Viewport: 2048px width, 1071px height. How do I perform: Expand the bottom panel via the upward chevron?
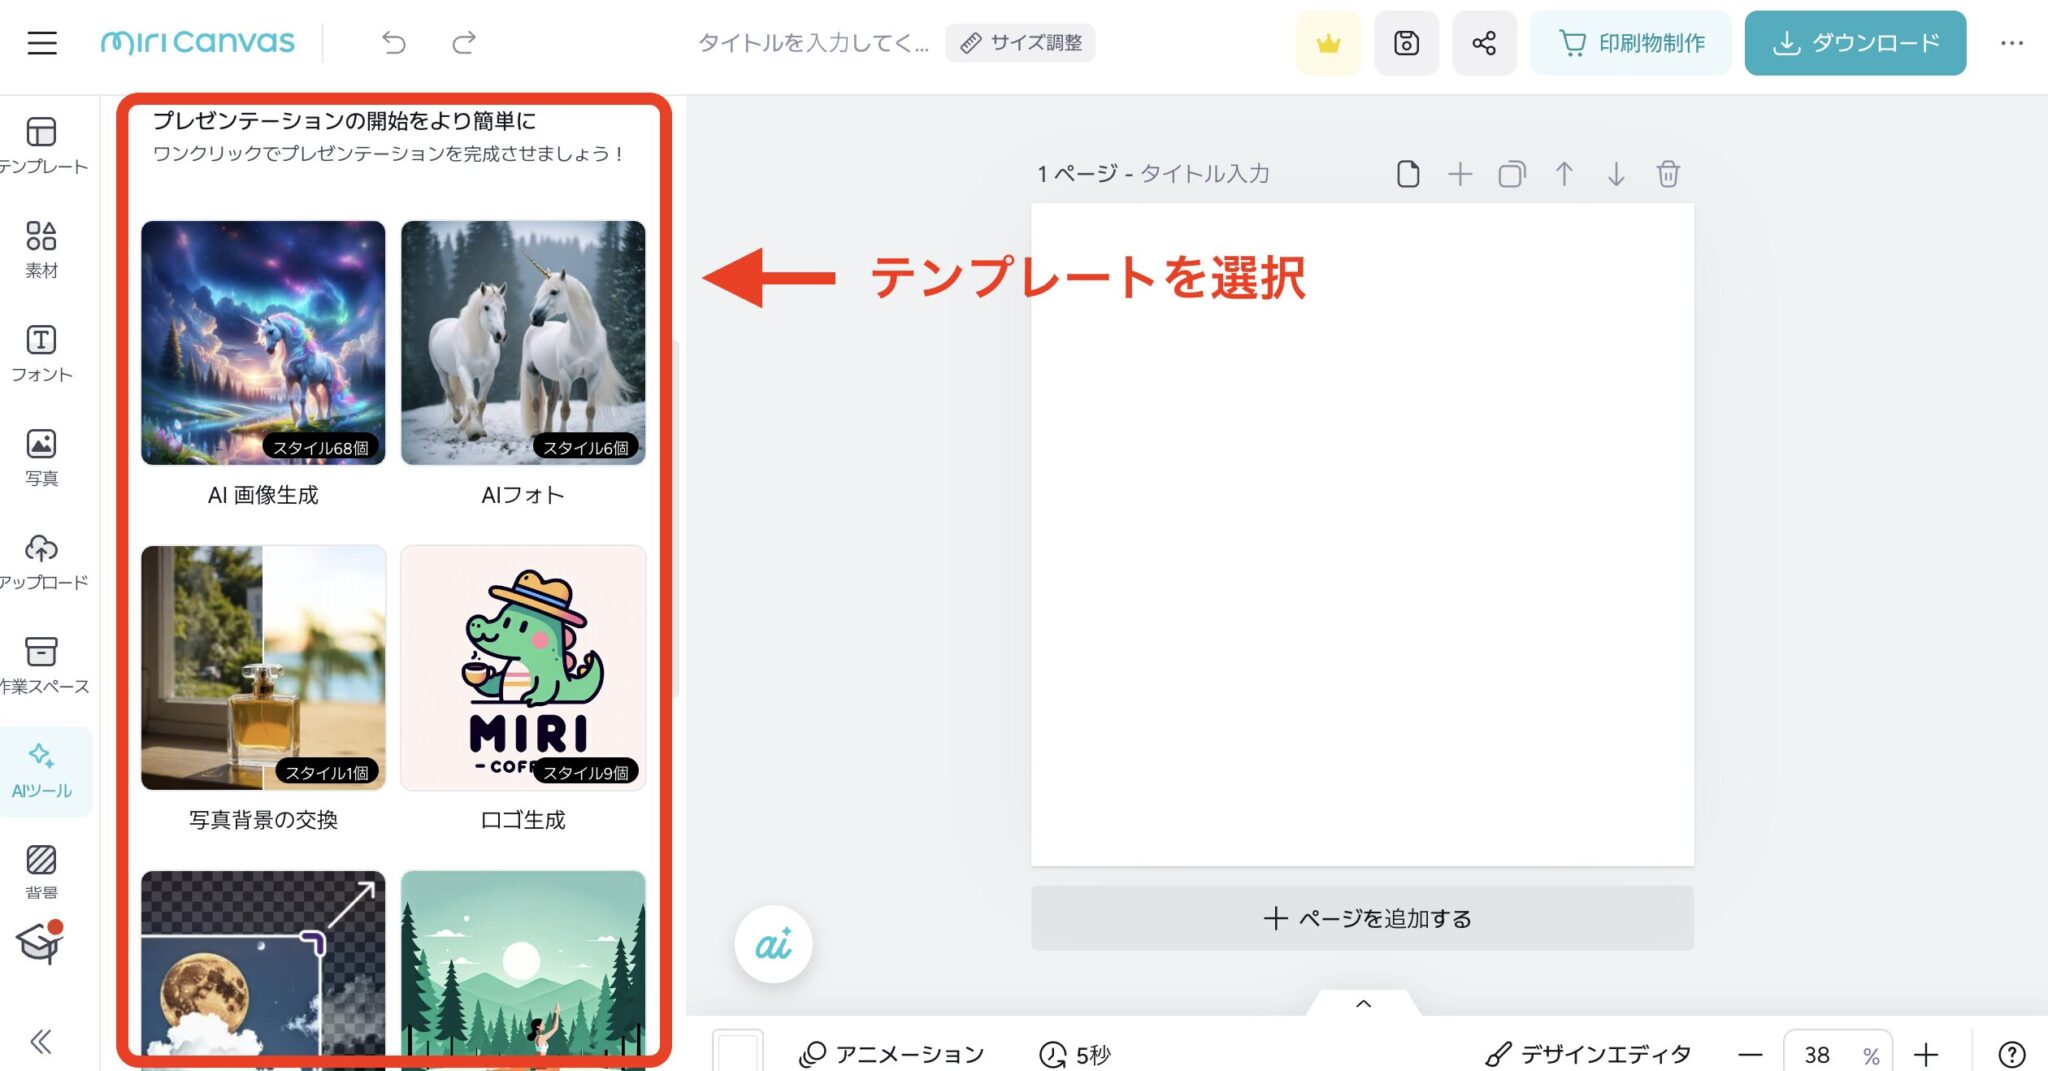[x=1362, y=1003]
